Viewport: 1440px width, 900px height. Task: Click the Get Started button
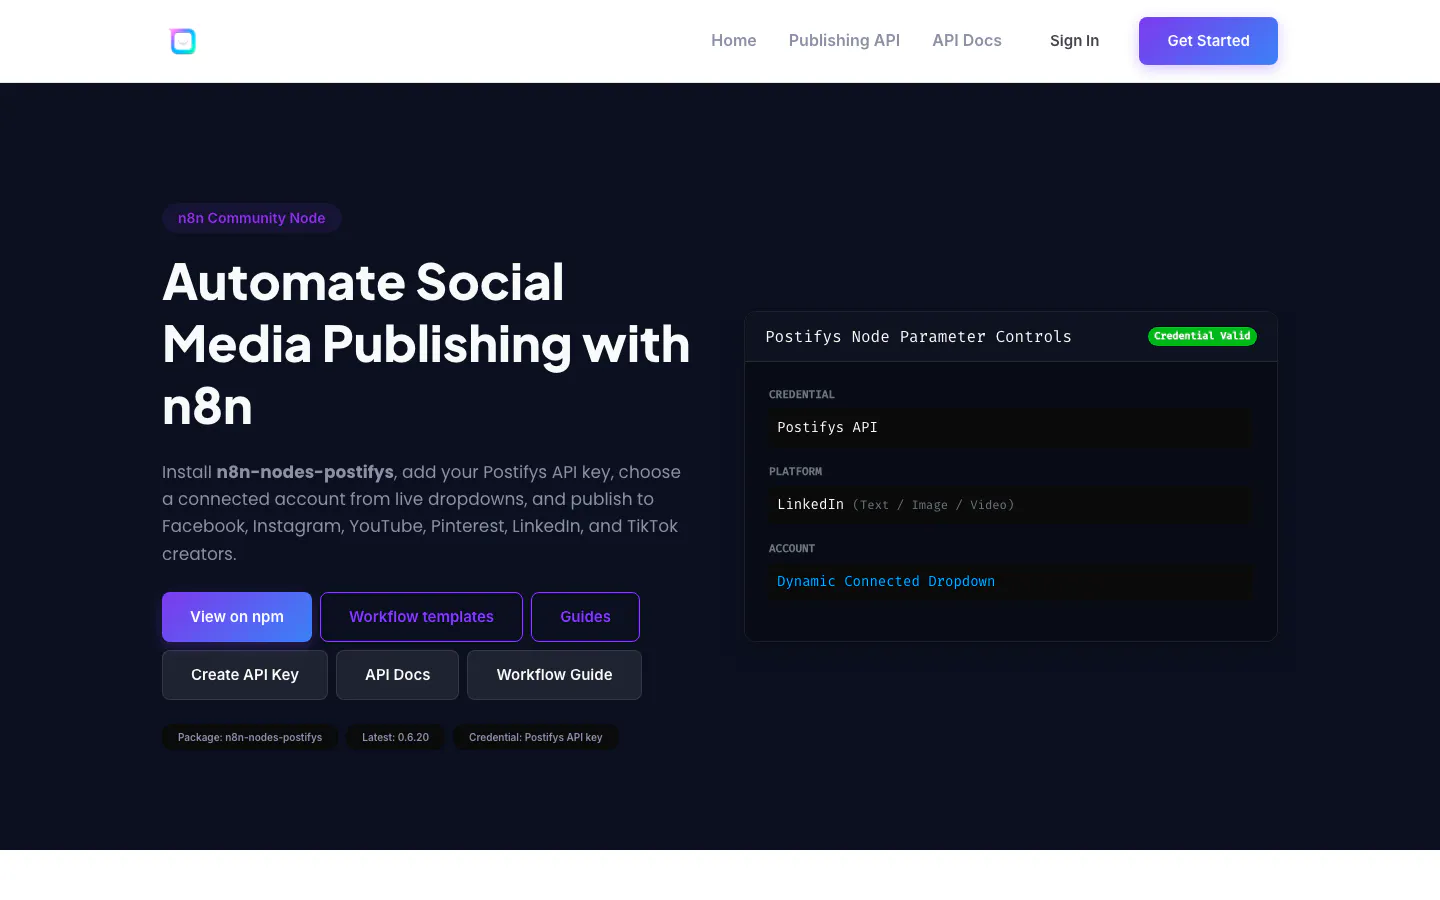1208,41
